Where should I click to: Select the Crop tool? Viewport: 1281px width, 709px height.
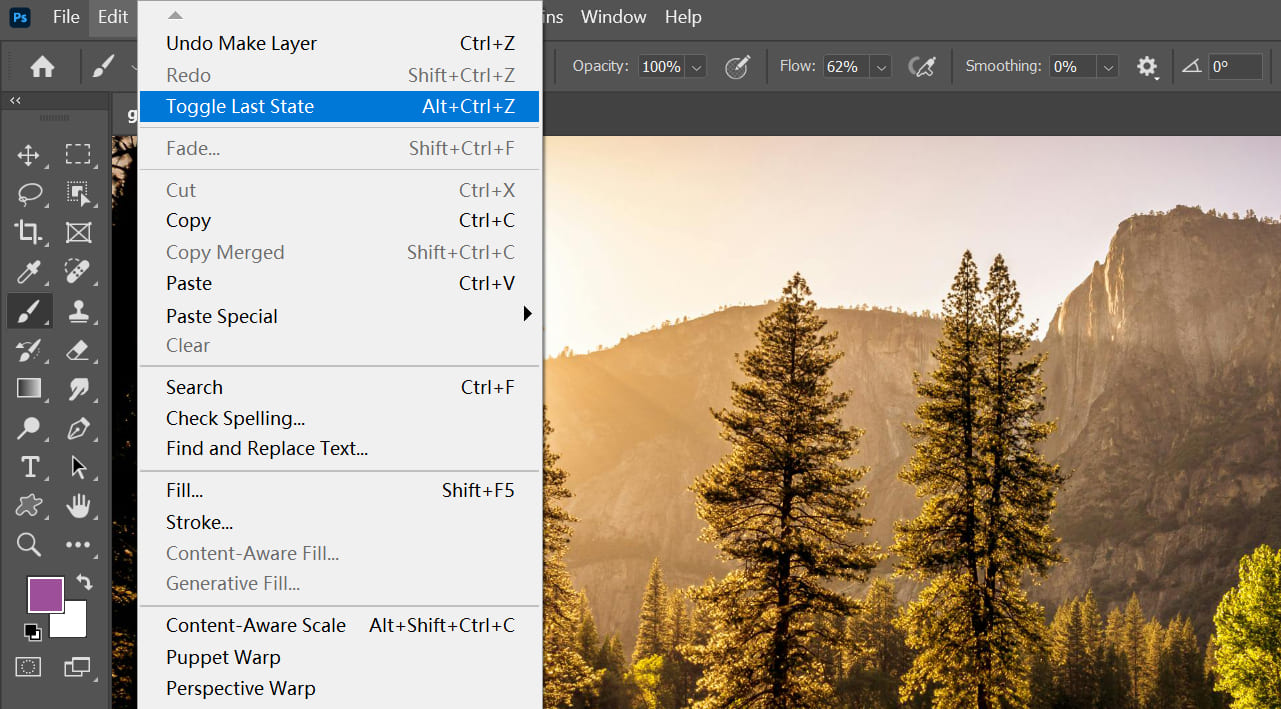tap(29, 233)
